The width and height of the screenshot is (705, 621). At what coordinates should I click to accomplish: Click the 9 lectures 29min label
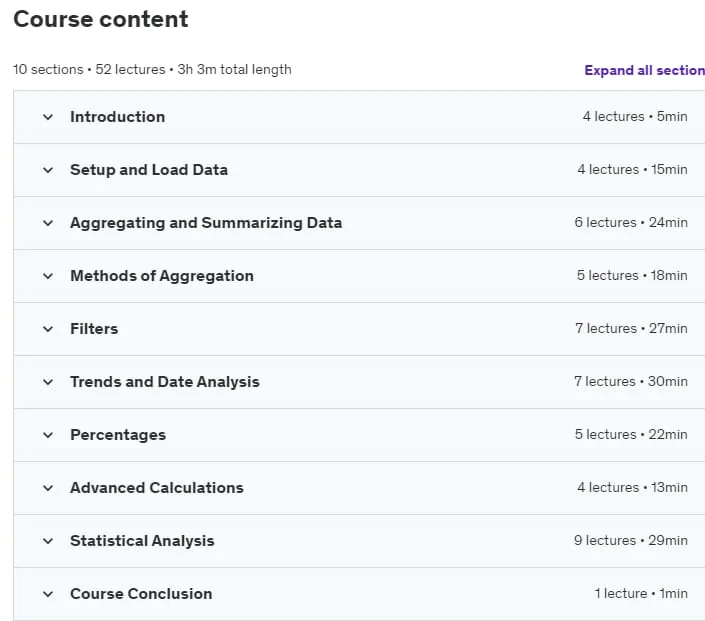[630, 541]
